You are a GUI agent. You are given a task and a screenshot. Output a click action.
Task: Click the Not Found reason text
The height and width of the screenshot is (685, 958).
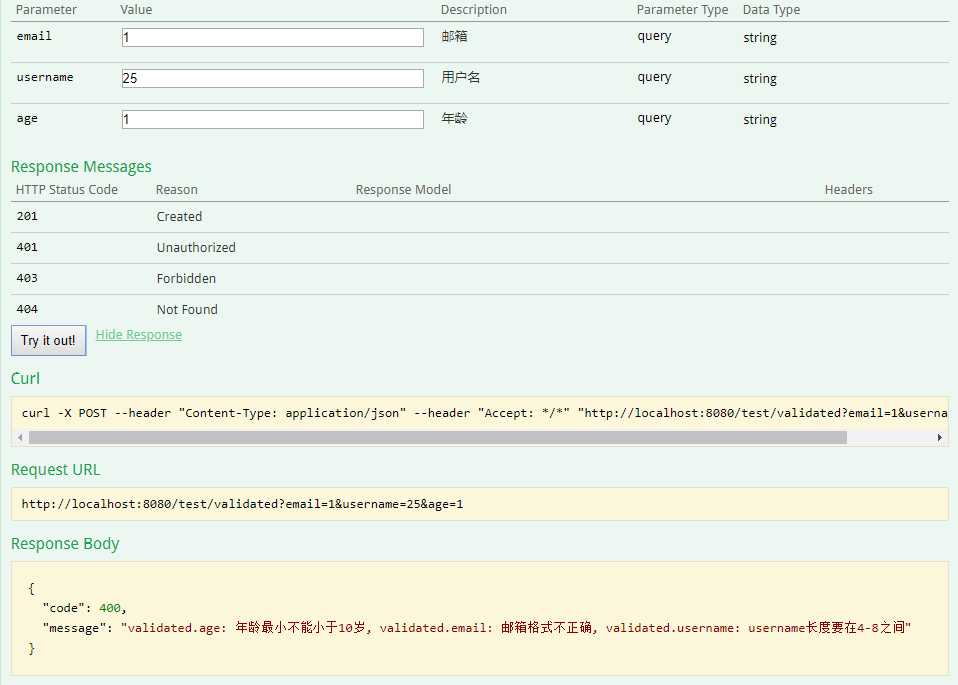(187, 310)
